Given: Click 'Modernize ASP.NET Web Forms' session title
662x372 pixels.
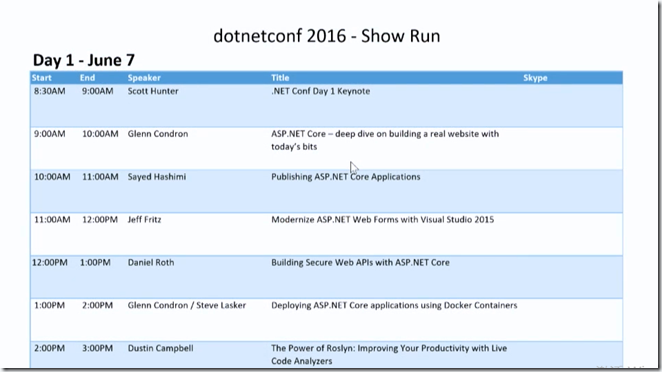Looking at the screenshot, I should click(x=383, y=220).
